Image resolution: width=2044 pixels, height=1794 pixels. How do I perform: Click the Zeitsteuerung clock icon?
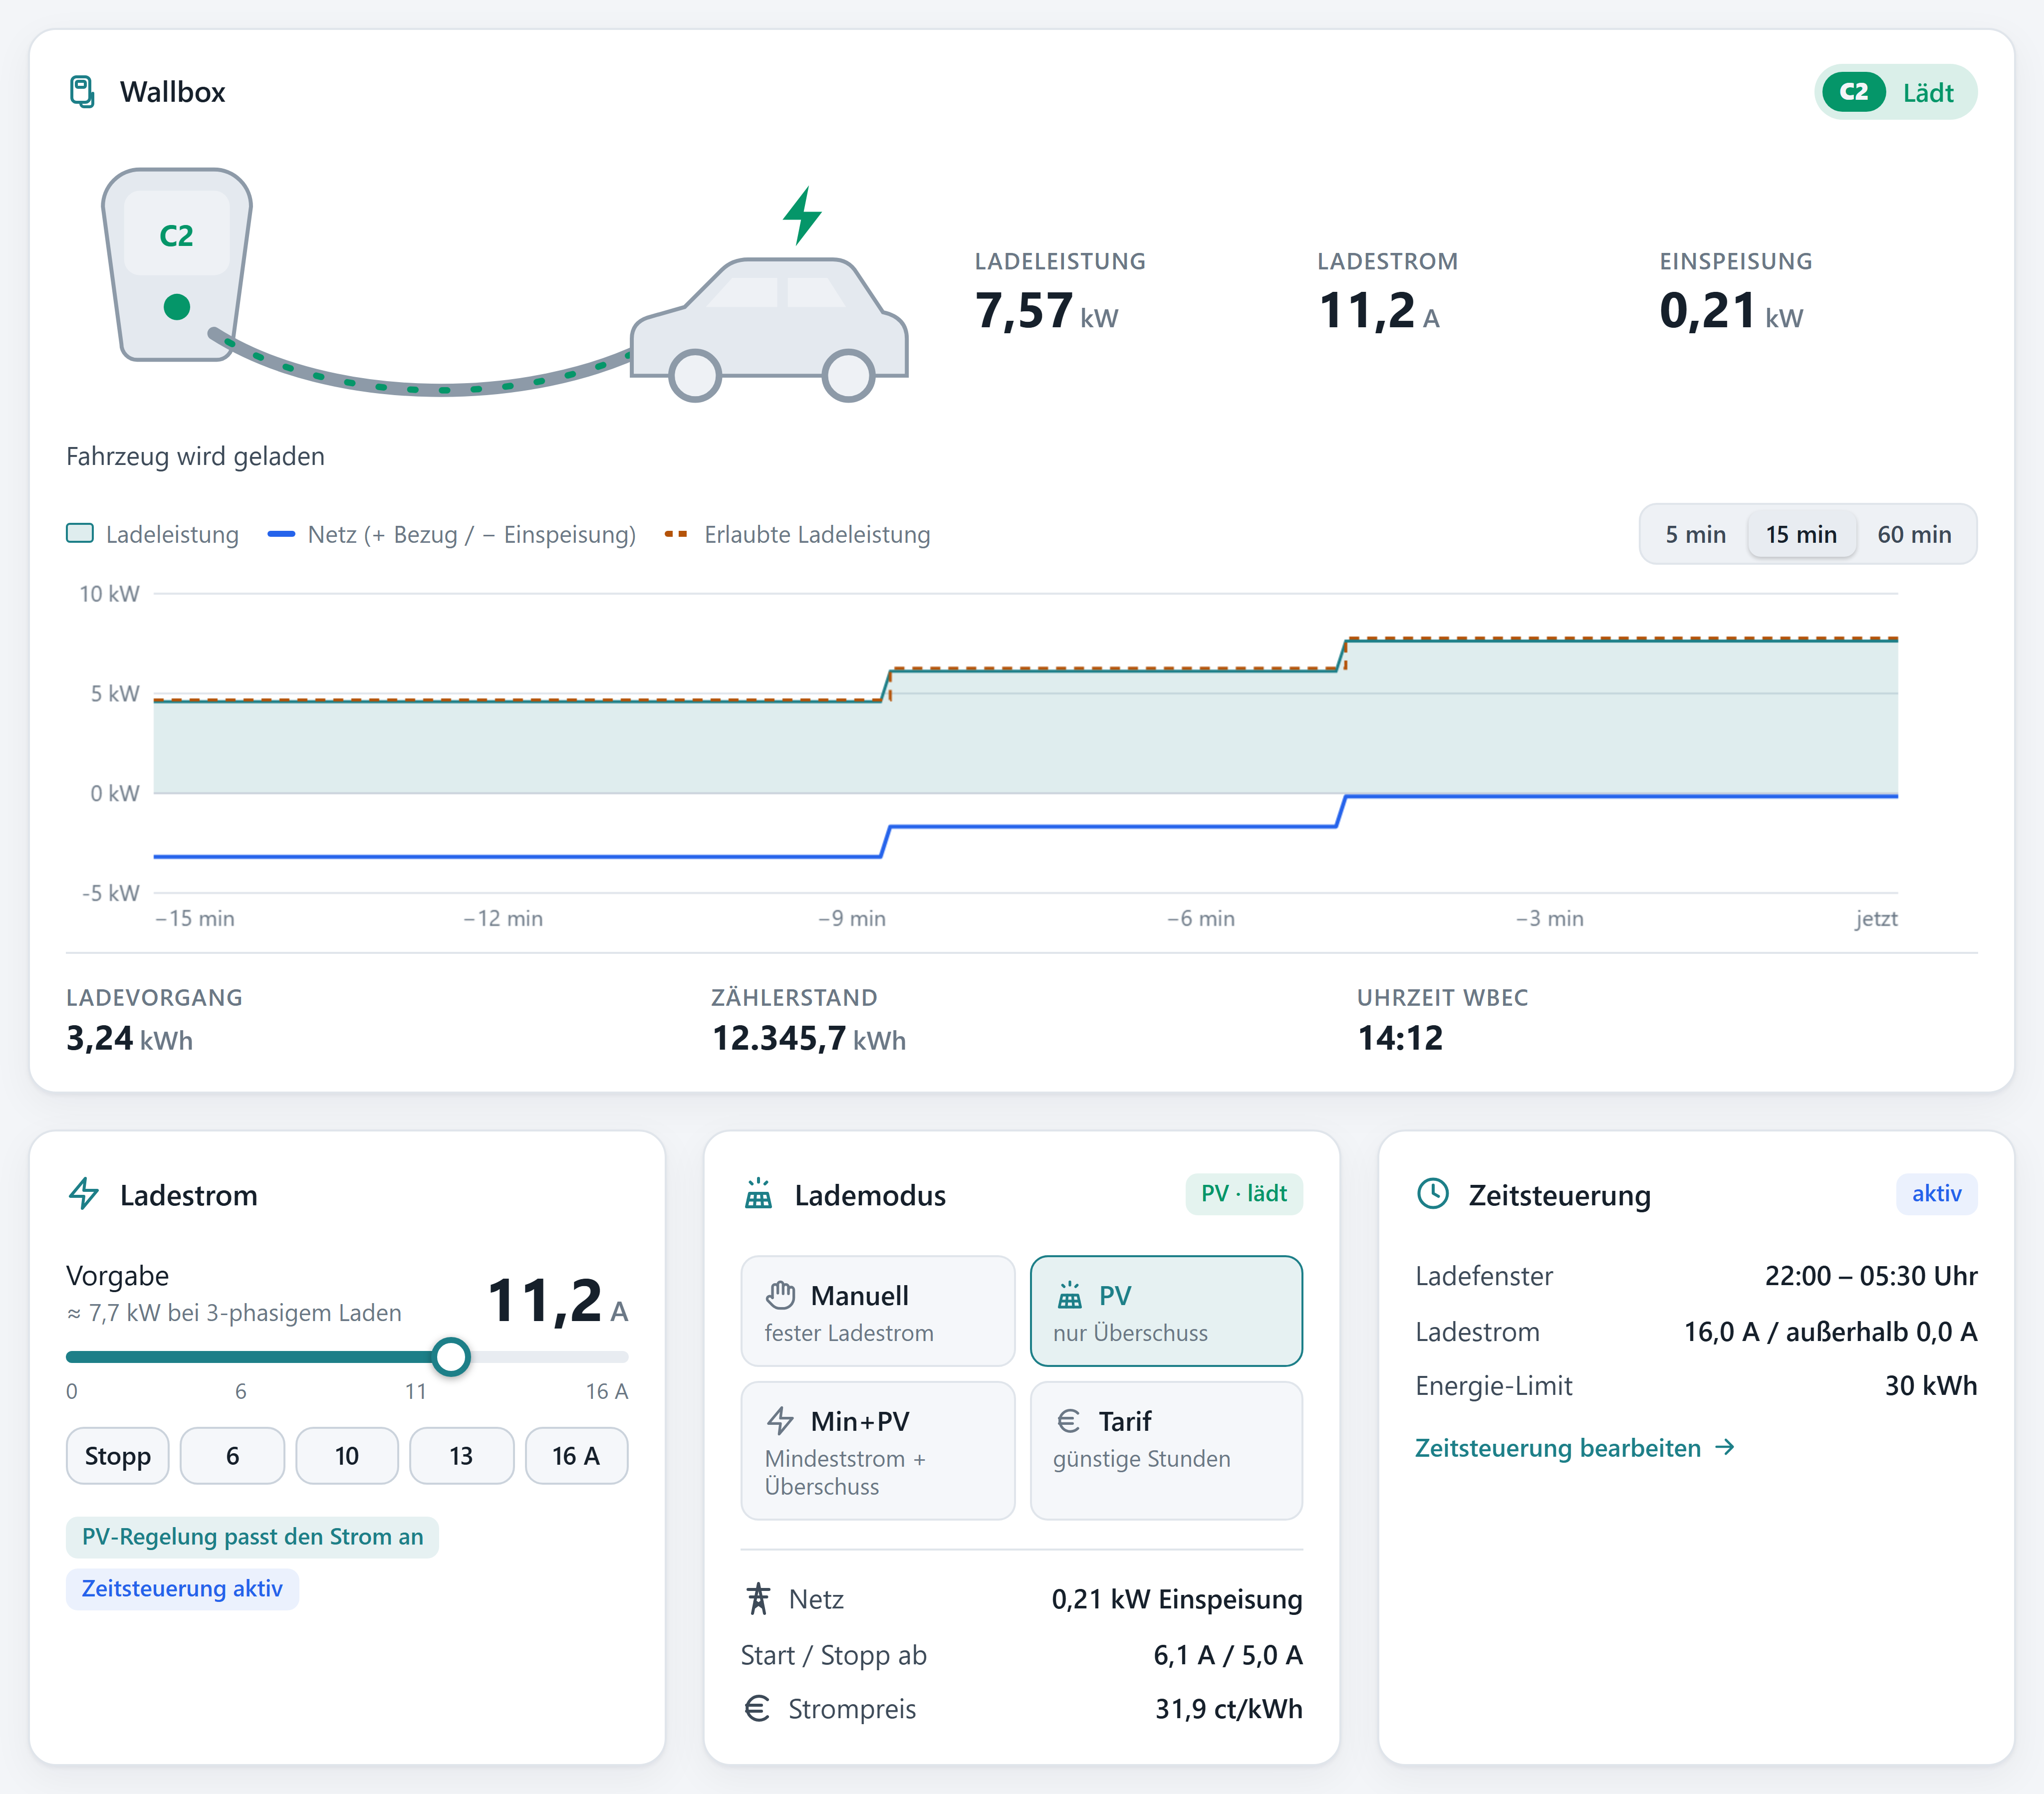(x=1433, y=1194)
